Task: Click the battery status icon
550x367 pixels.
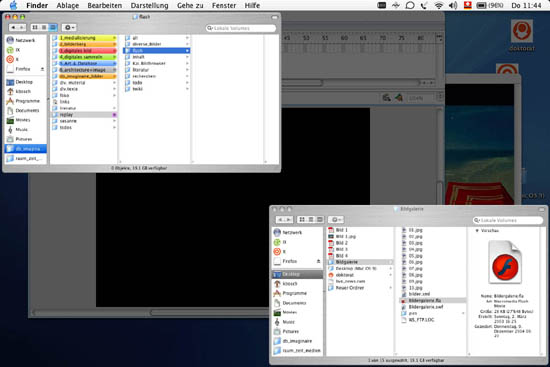Action: click(482, 5)
